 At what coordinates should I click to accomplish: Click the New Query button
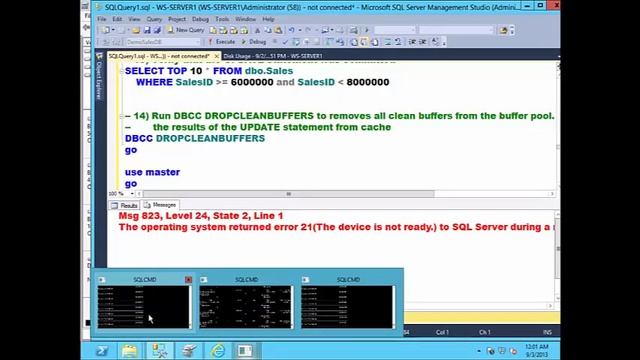[x=186, y=30]
